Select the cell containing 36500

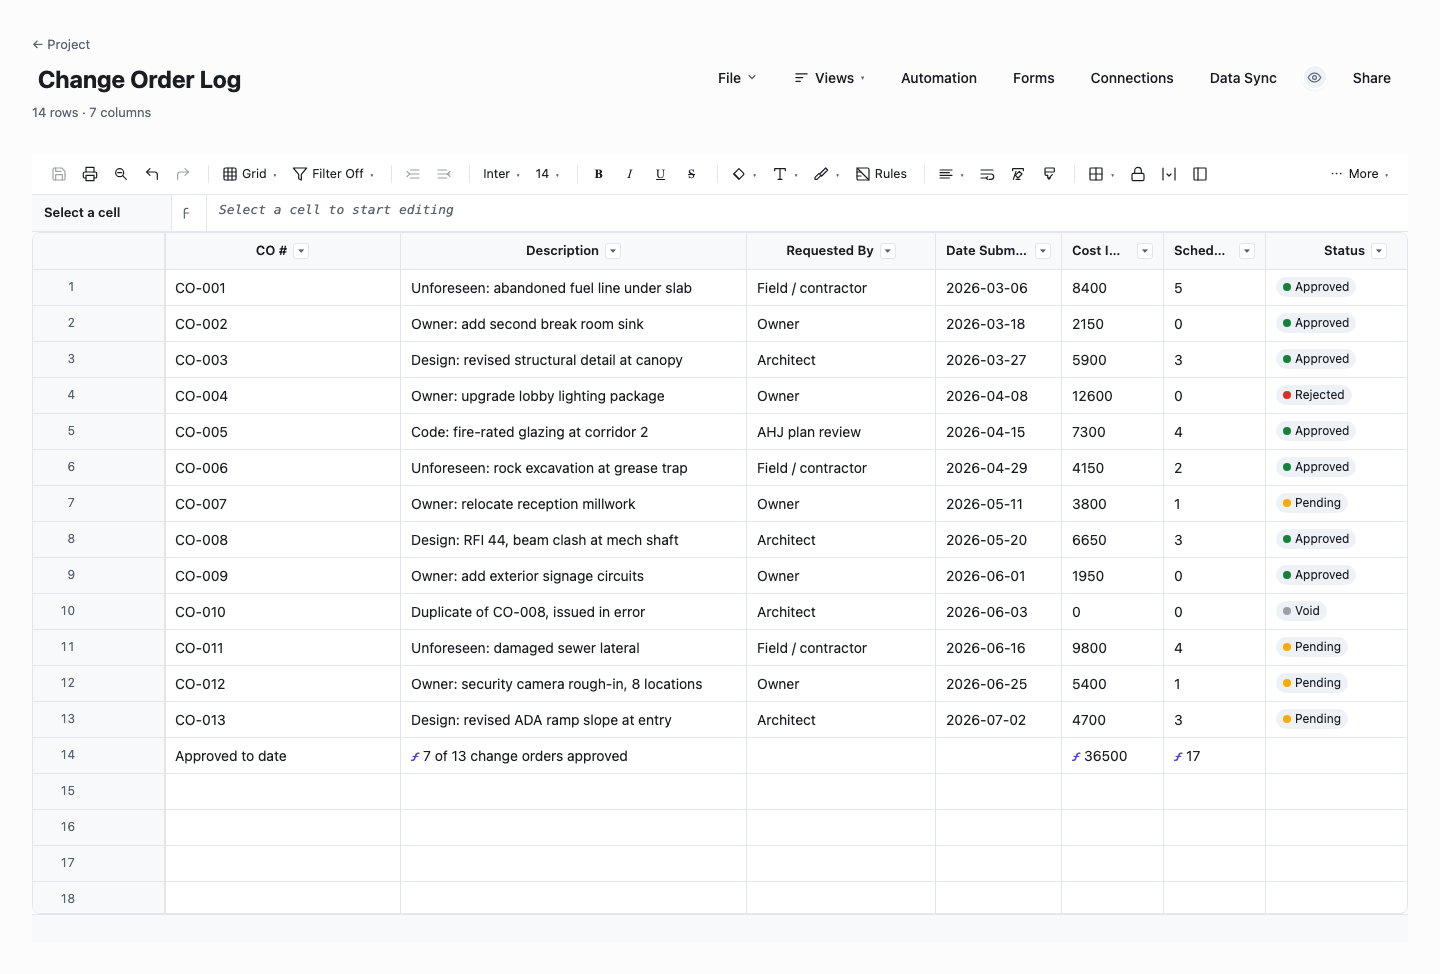(1112, 756)
